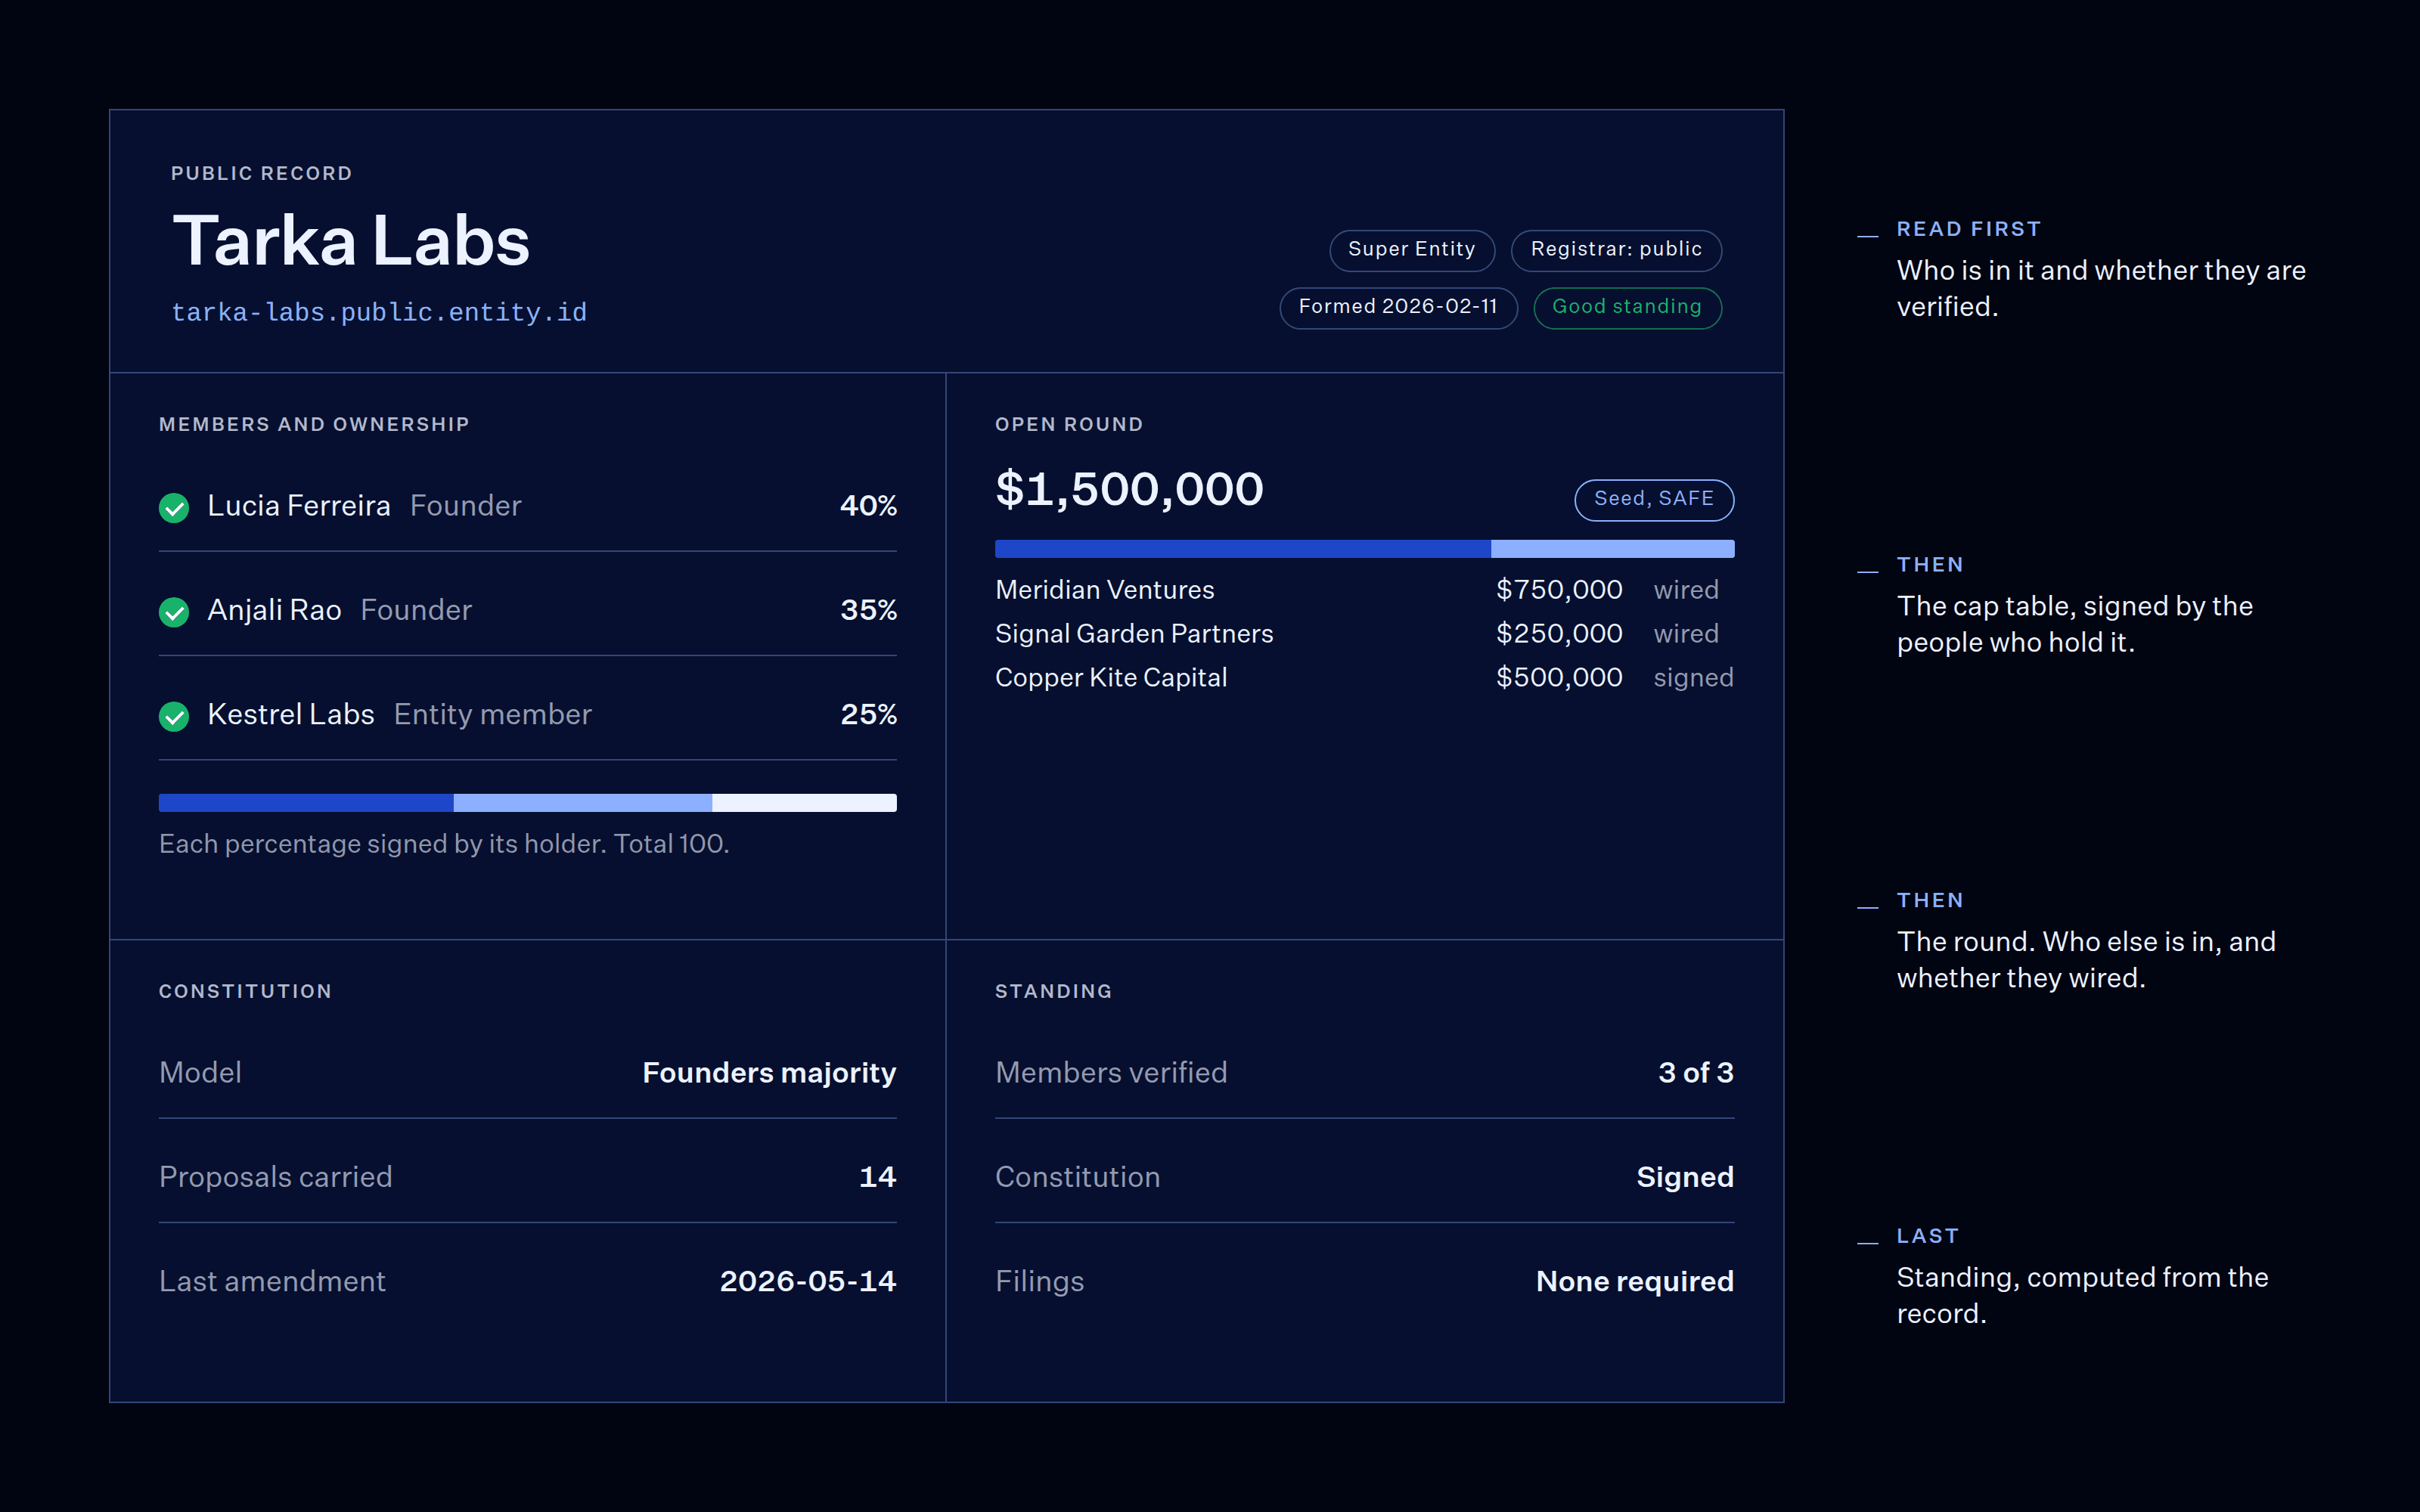Click the Seed, SAFE tag
This screenshot has height=1512, width=2420.
point(1654,500)
